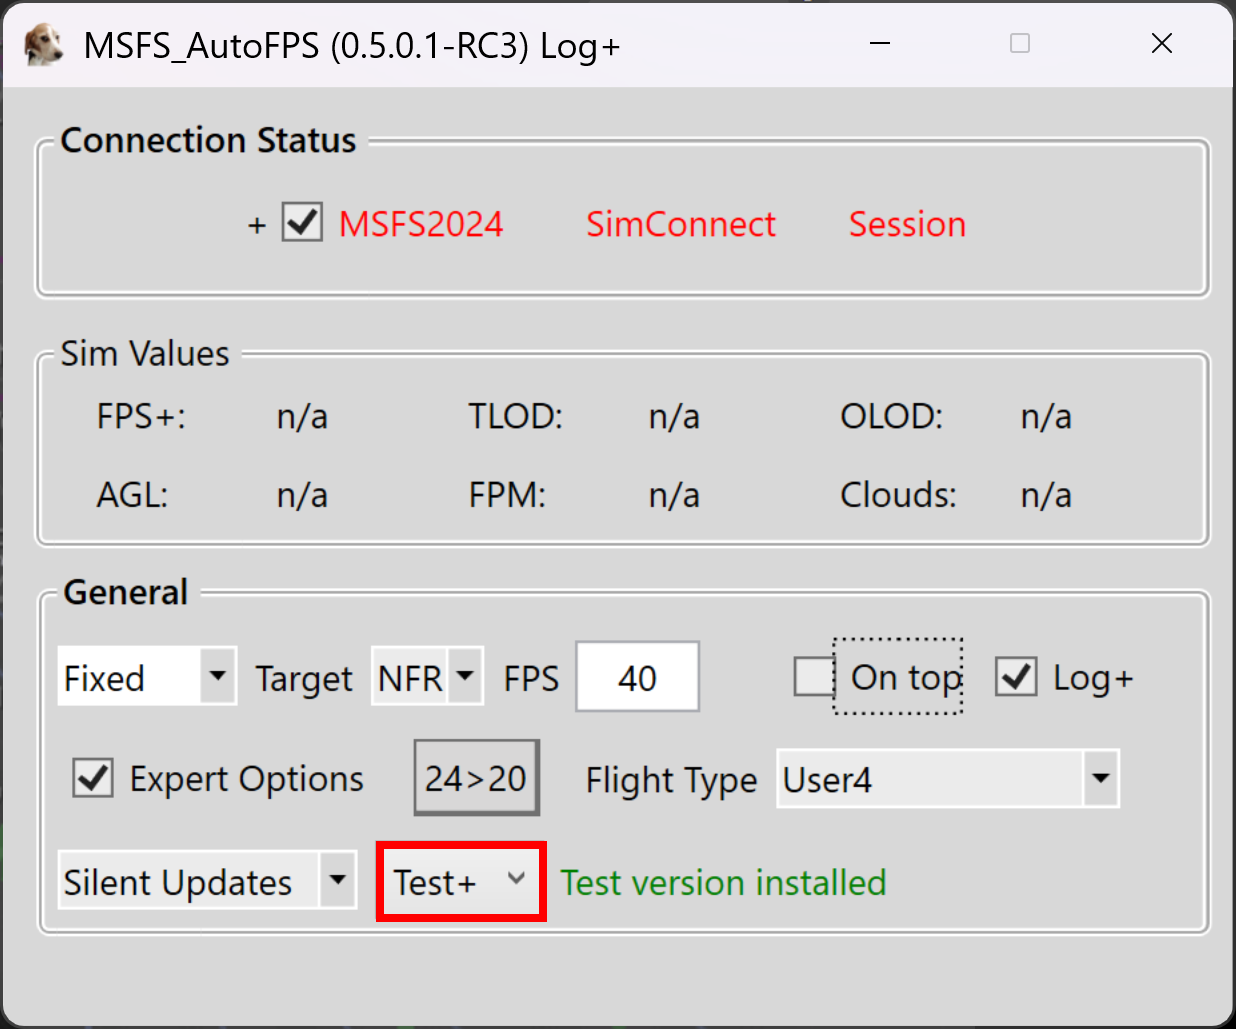The image size is (1236, 1029).
Task: Click the Flight Type label
Action: pos(672,780)
